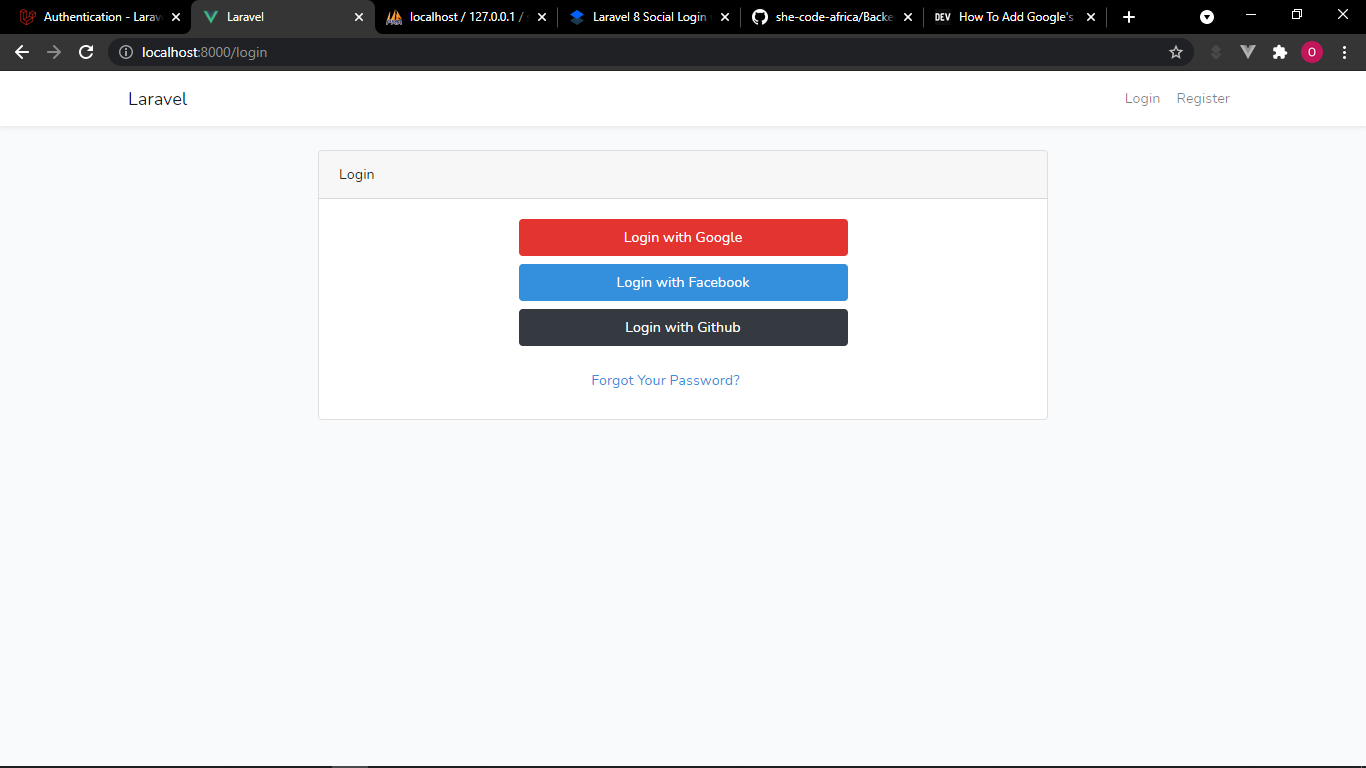Navigate back using the back arrow

click(x=22, y=52)
